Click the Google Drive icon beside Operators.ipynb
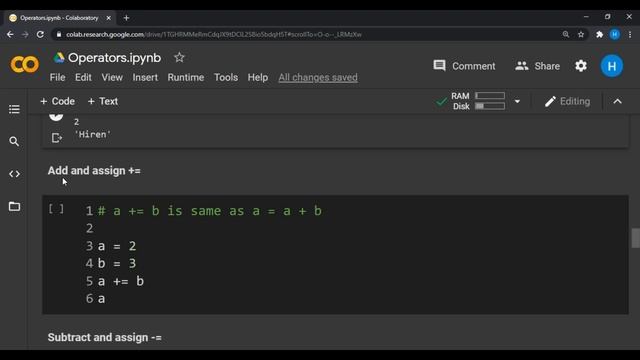This screenshot has width=640, height=360. (59, 58)
